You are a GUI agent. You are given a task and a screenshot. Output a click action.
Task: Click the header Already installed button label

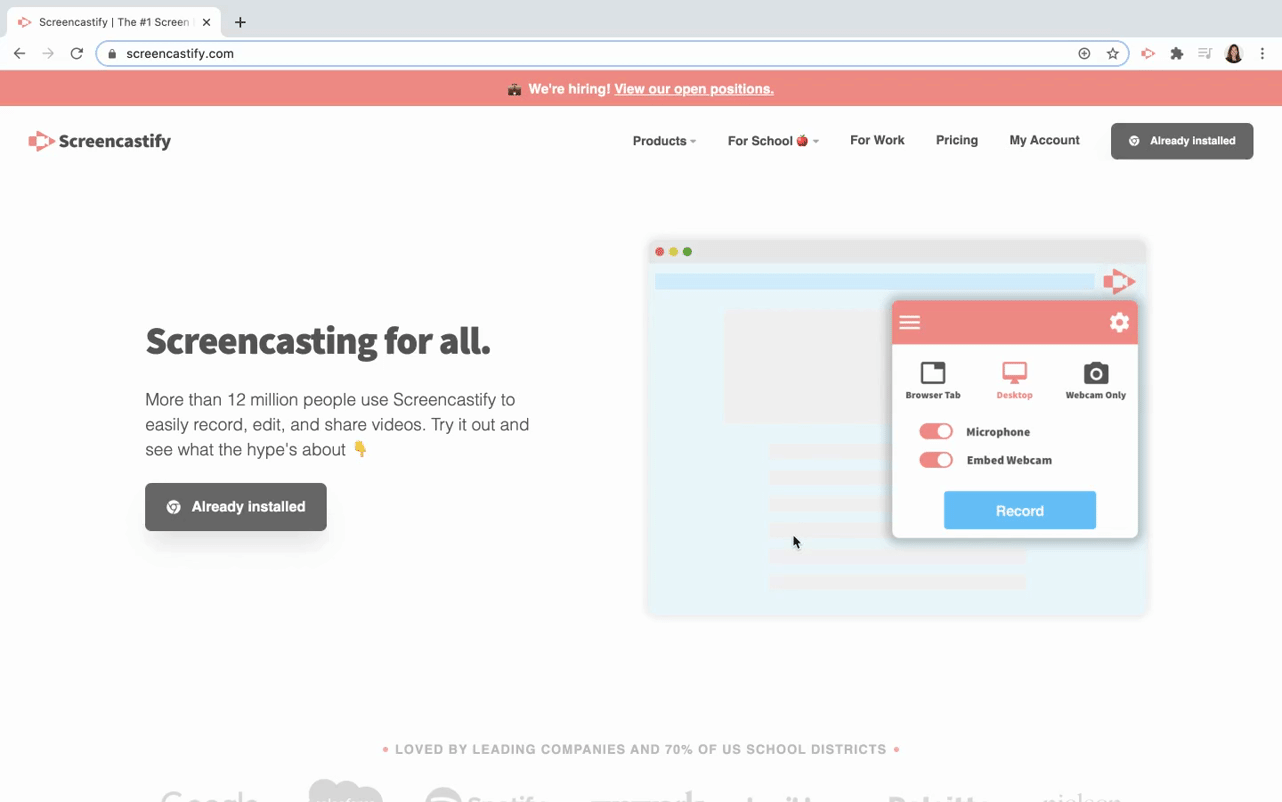1192,141
